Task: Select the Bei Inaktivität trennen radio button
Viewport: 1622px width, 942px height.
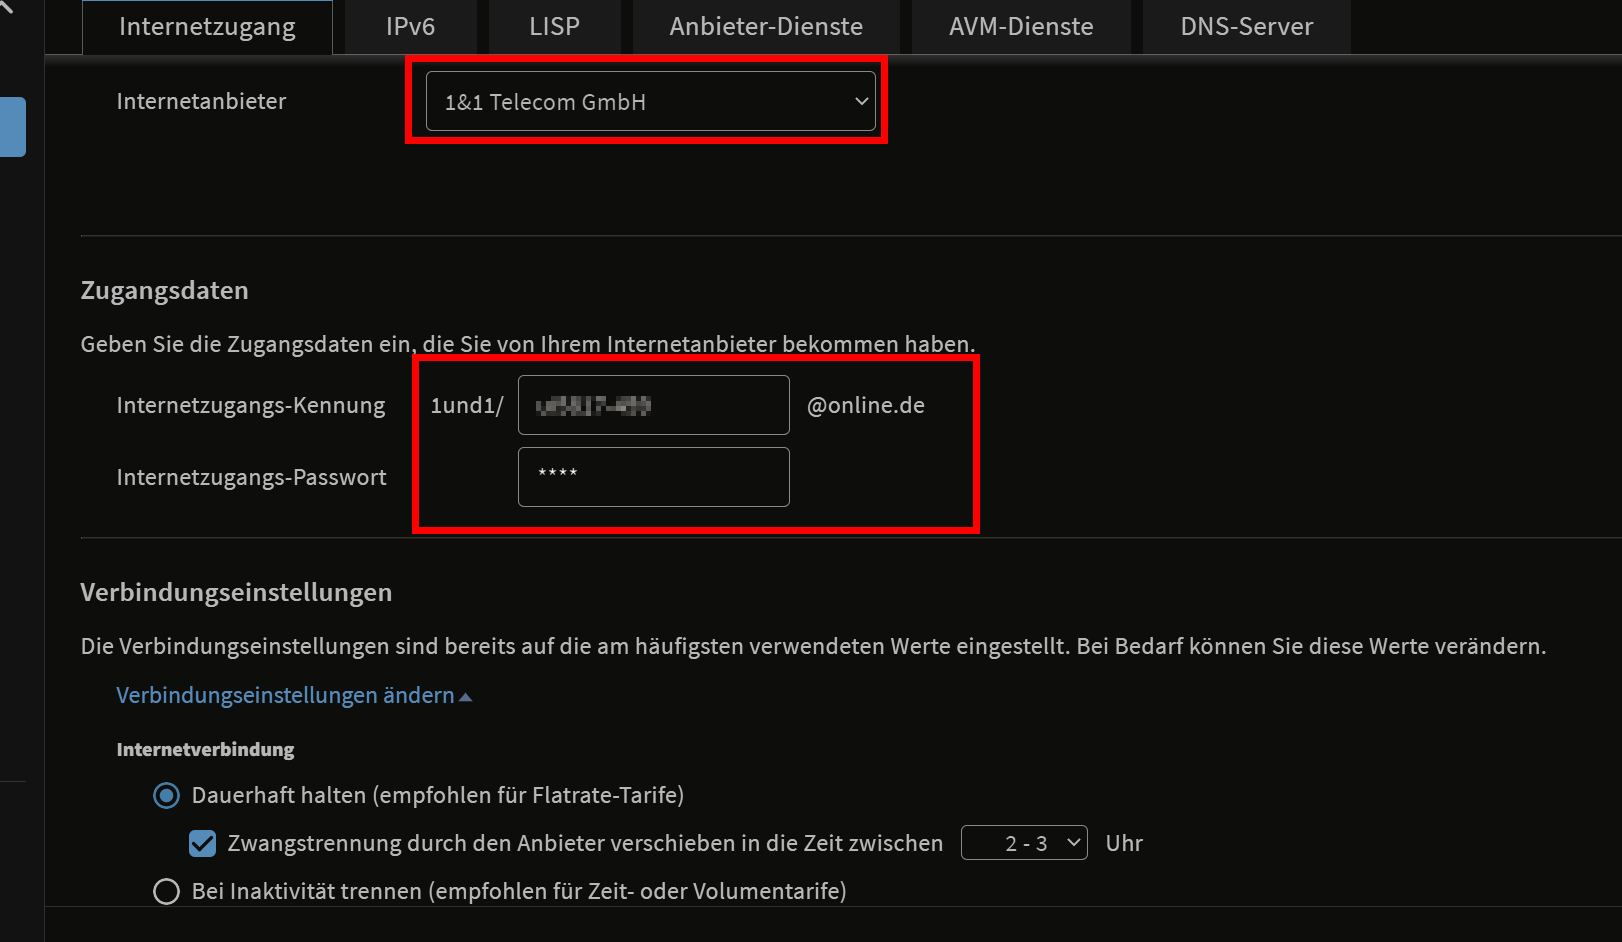Action: click(166, 891)
